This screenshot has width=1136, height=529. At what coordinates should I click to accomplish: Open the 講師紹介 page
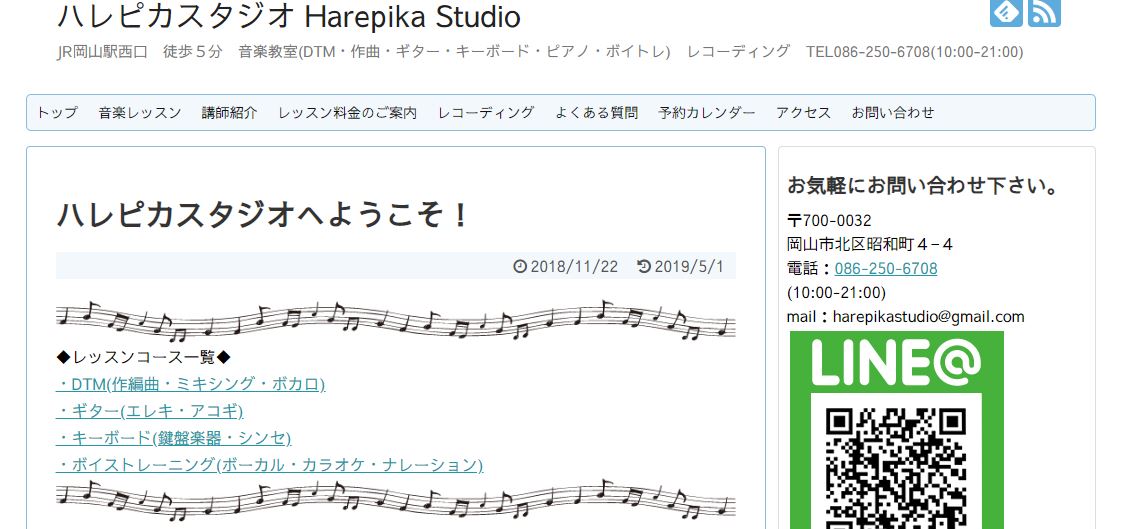tap(229, 113)
